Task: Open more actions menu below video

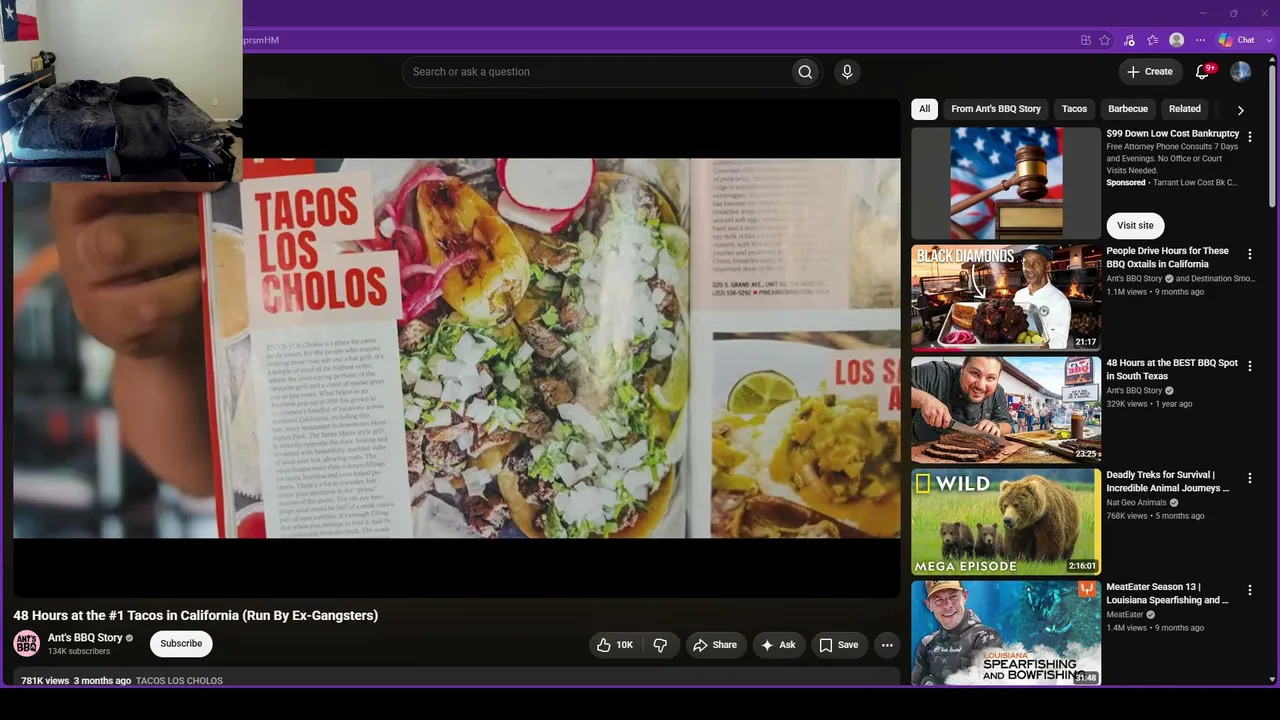Action: 887,645
